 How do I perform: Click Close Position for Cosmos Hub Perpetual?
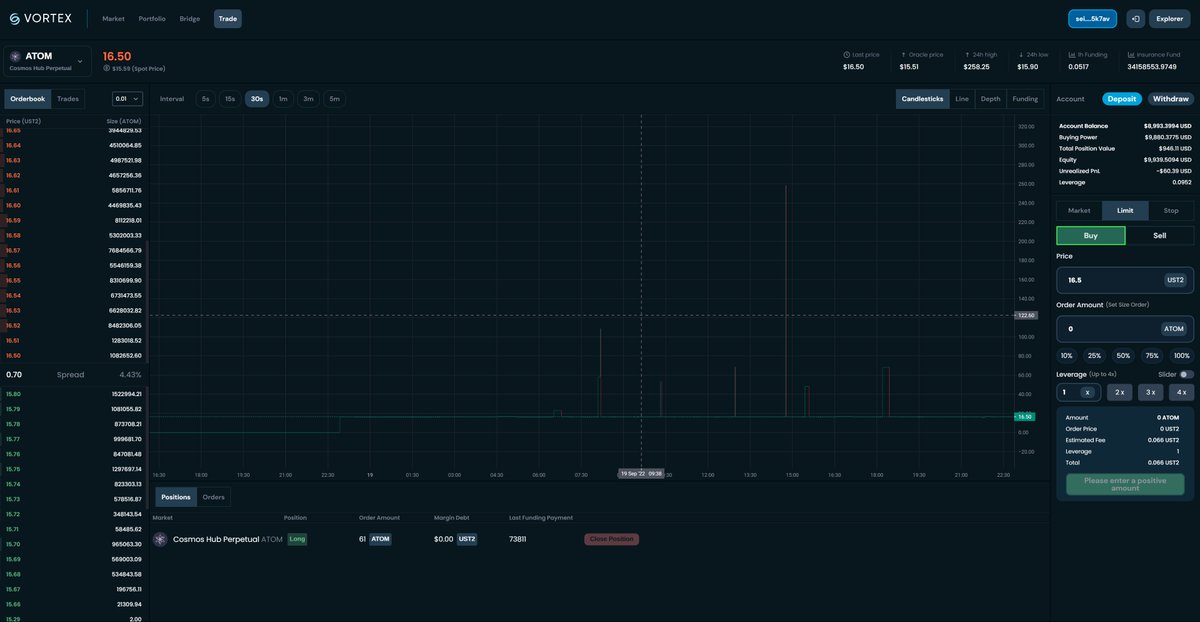[611, 539]
